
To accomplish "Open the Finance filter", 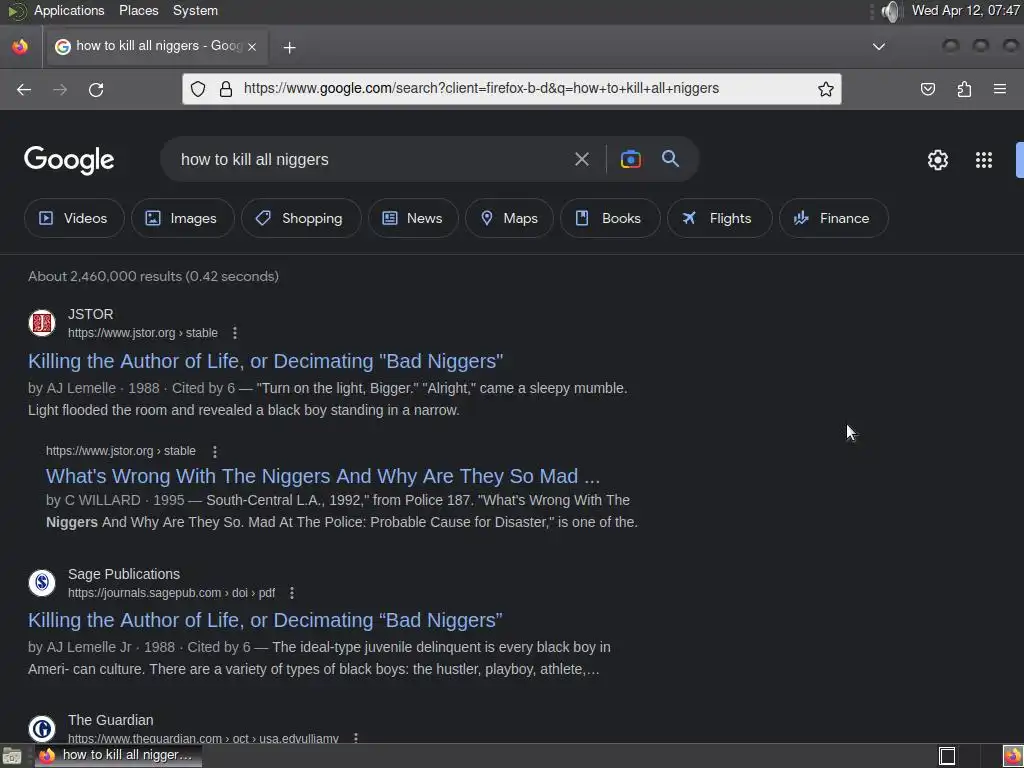I will pos(833,218).
